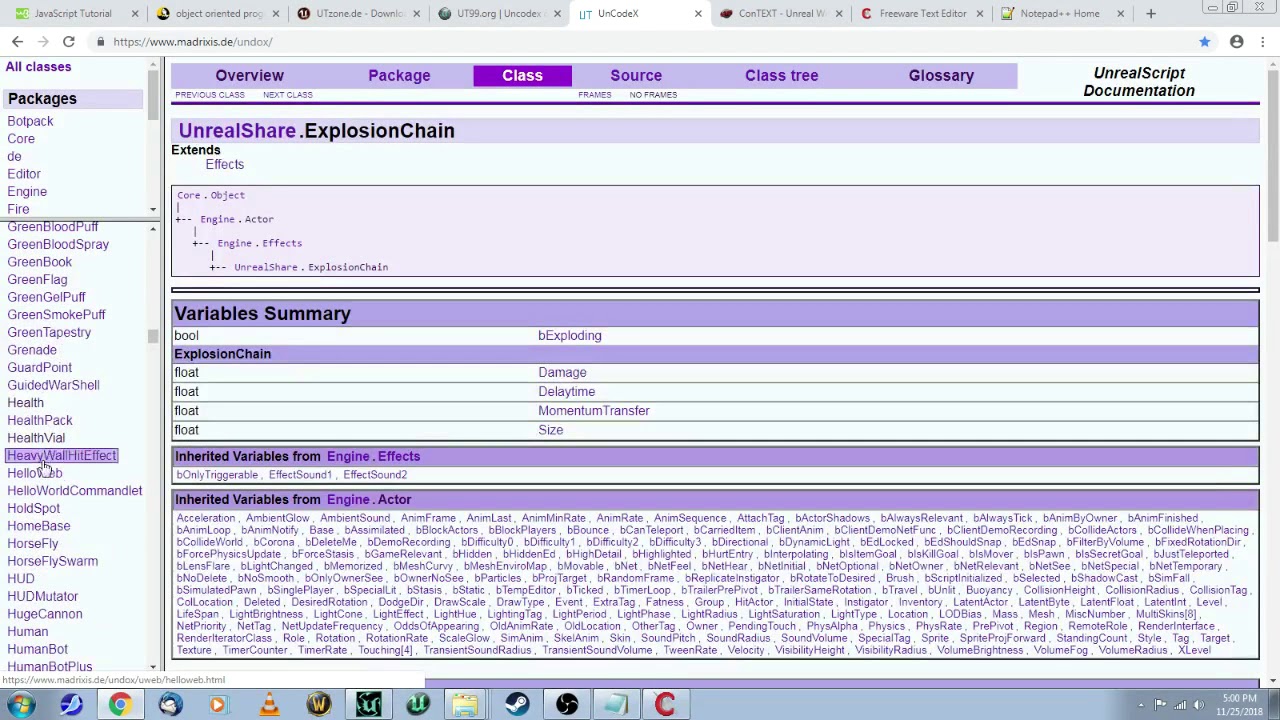This screenshot has width=1280, height=720.
Task: Open the HealthPack class
Action: tap(40, 421)
